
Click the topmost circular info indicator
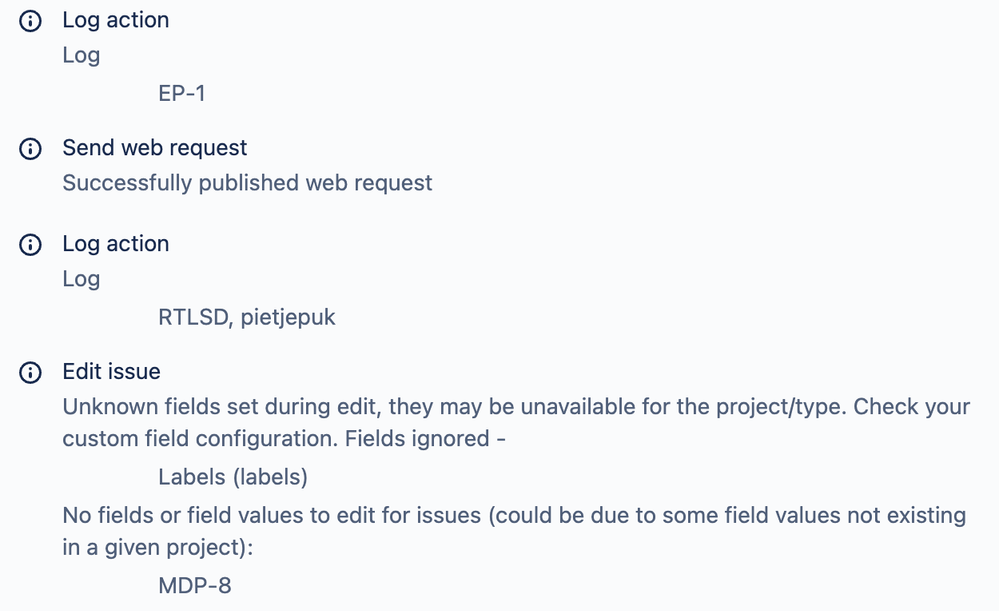click(x=29, y=19)
